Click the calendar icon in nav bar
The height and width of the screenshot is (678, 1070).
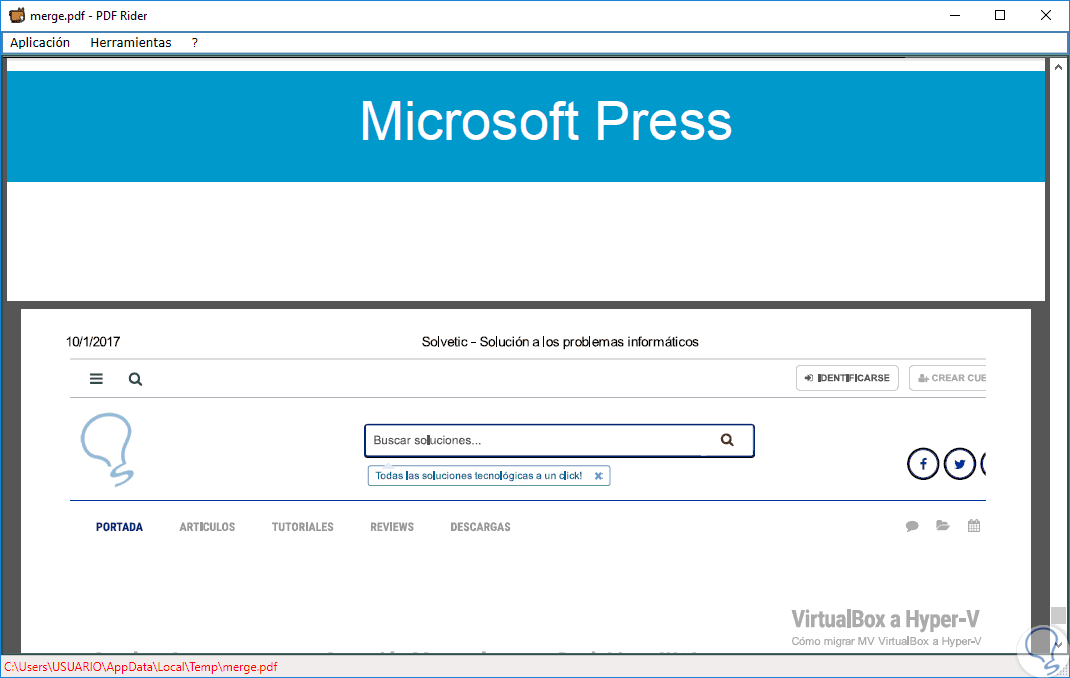pos(974,525)
